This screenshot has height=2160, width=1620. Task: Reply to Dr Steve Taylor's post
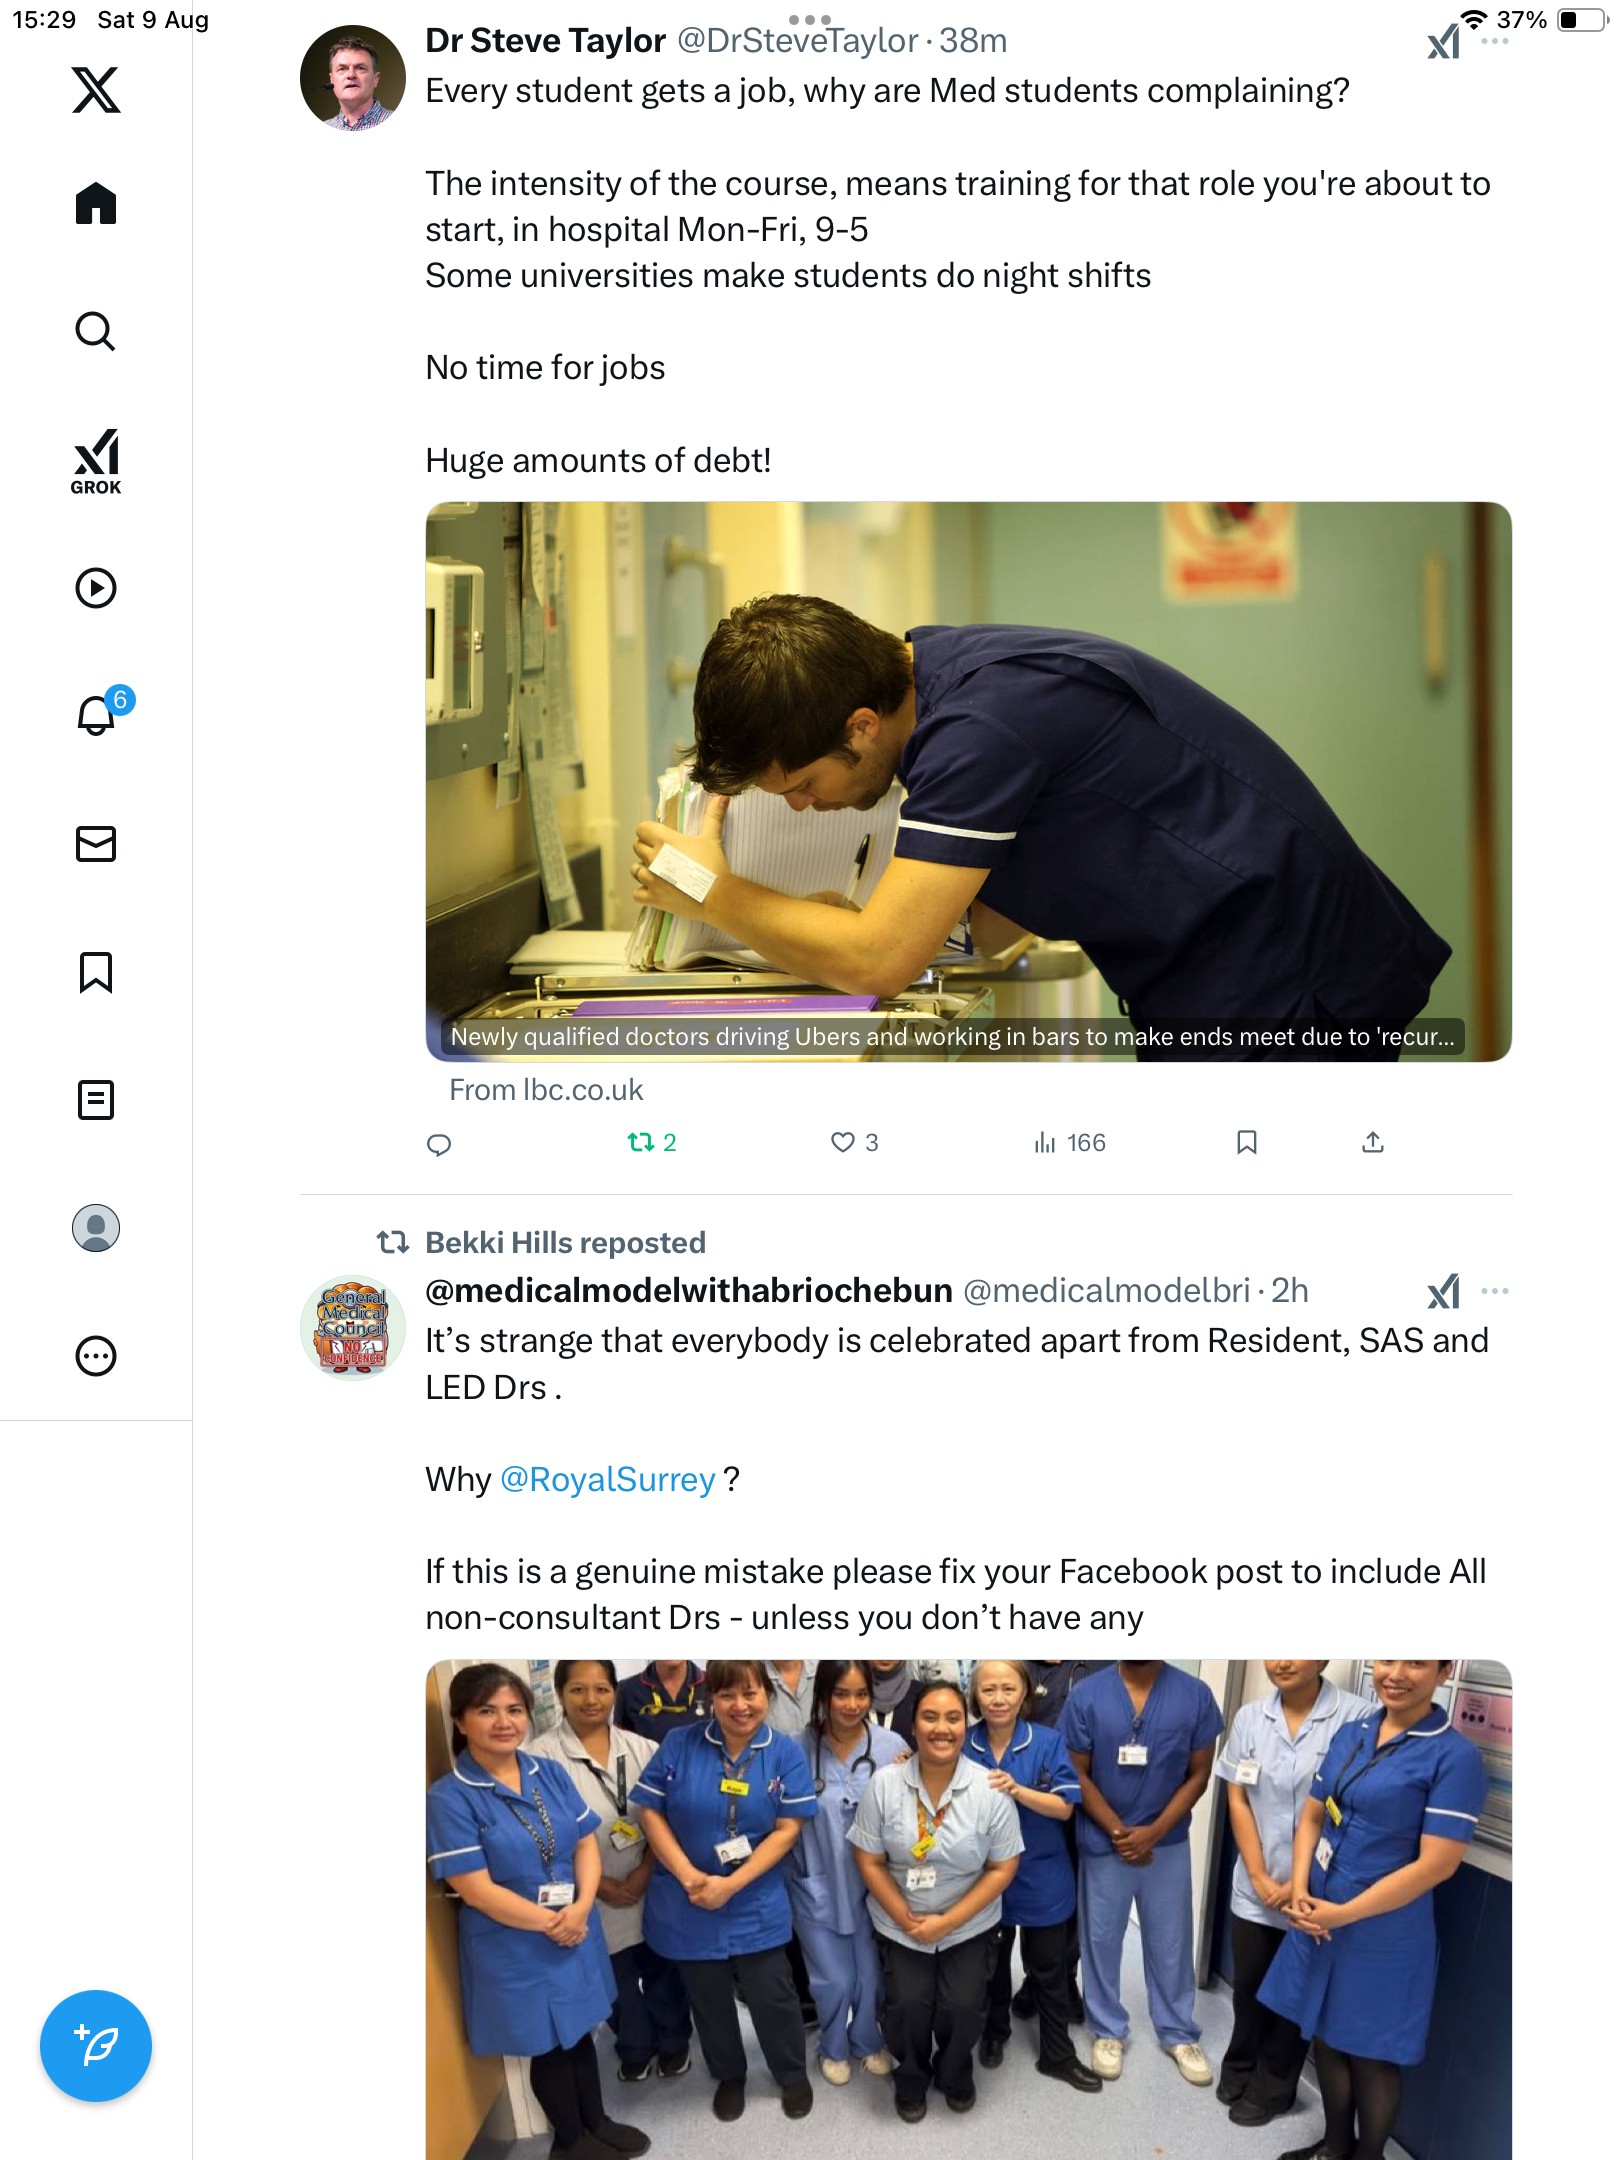coord(439,1144)
